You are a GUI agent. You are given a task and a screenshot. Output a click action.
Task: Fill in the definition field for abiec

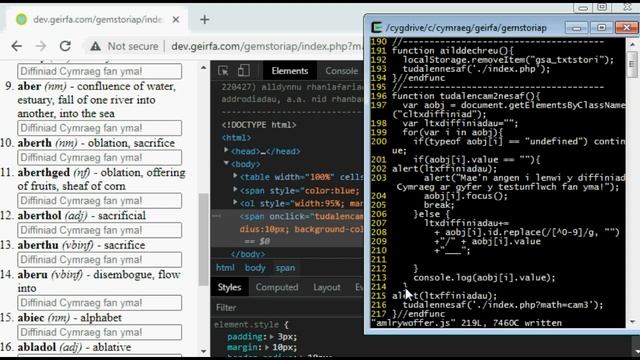[100, 332]
